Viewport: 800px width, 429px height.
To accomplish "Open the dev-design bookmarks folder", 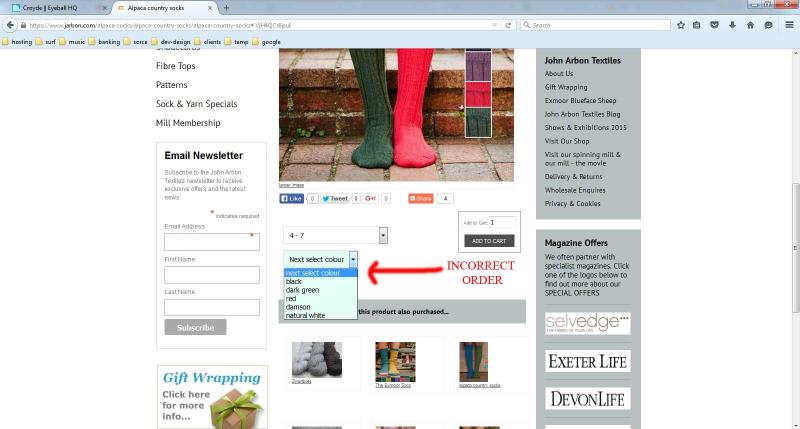I will point(170,42).
